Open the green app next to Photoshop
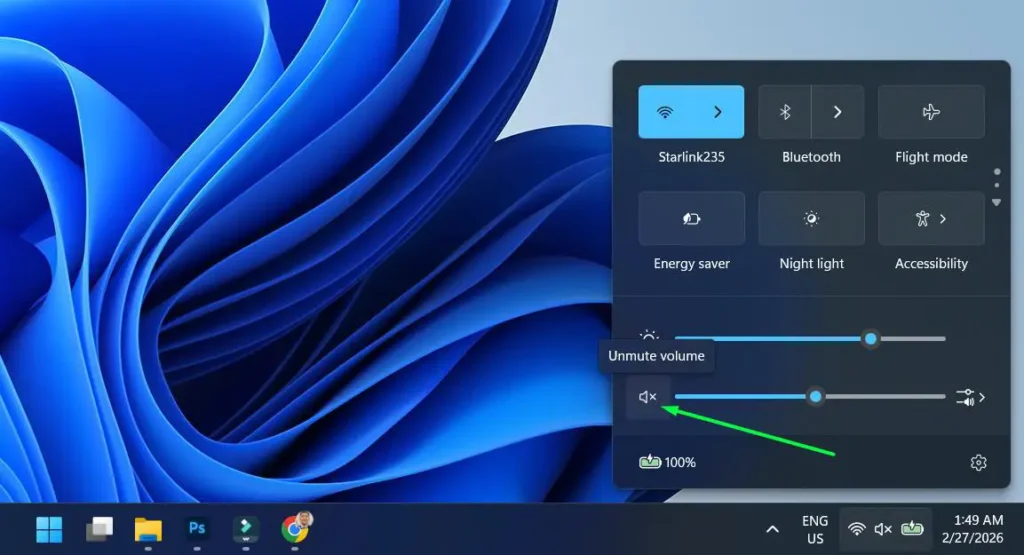 (246, 529)
